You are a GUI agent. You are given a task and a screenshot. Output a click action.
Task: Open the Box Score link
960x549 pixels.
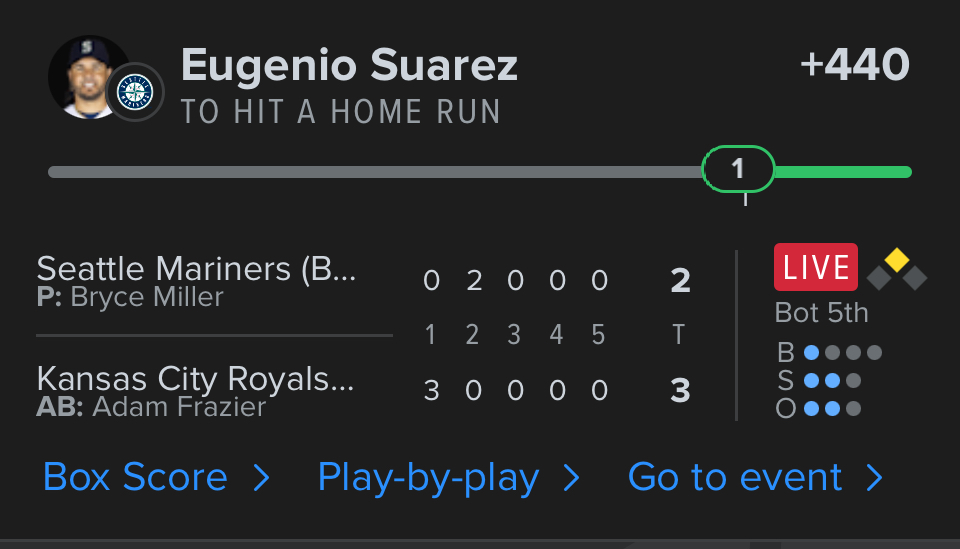pyautogui.click(x=135, y=477)
